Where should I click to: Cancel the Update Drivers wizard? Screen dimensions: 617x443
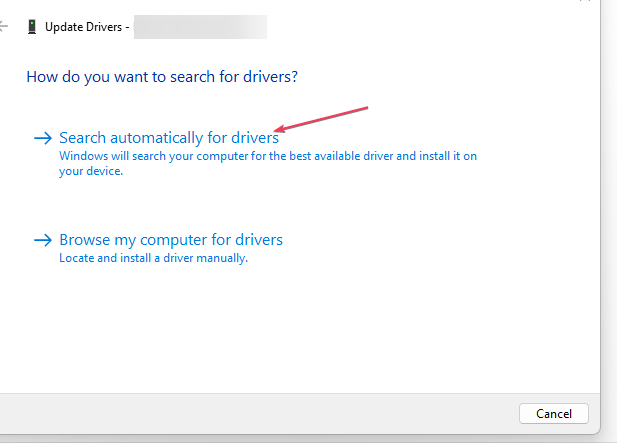[554, 413]
